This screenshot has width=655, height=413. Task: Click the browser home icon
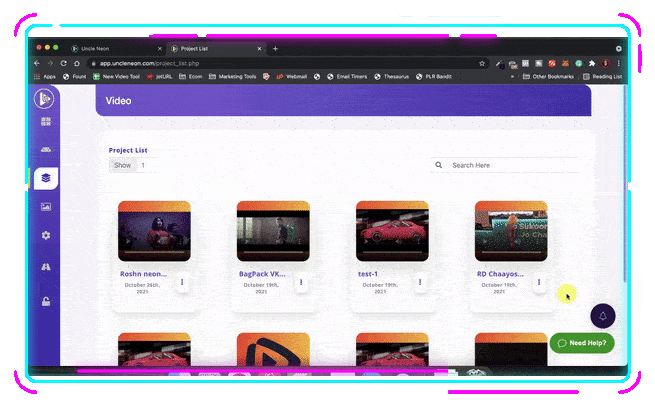77,63
